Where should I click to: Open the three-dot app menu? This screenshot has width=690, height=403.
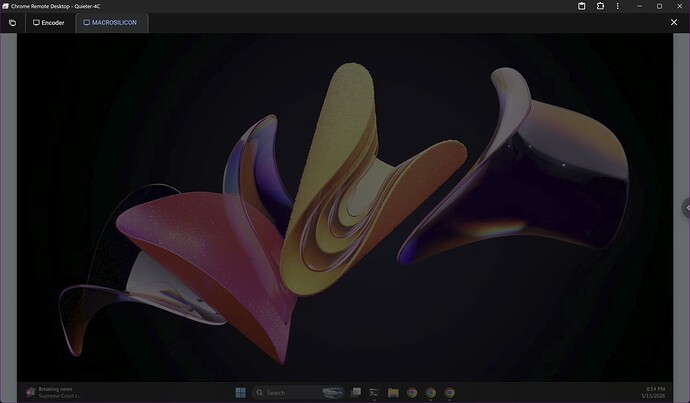(x=617, y=6)
